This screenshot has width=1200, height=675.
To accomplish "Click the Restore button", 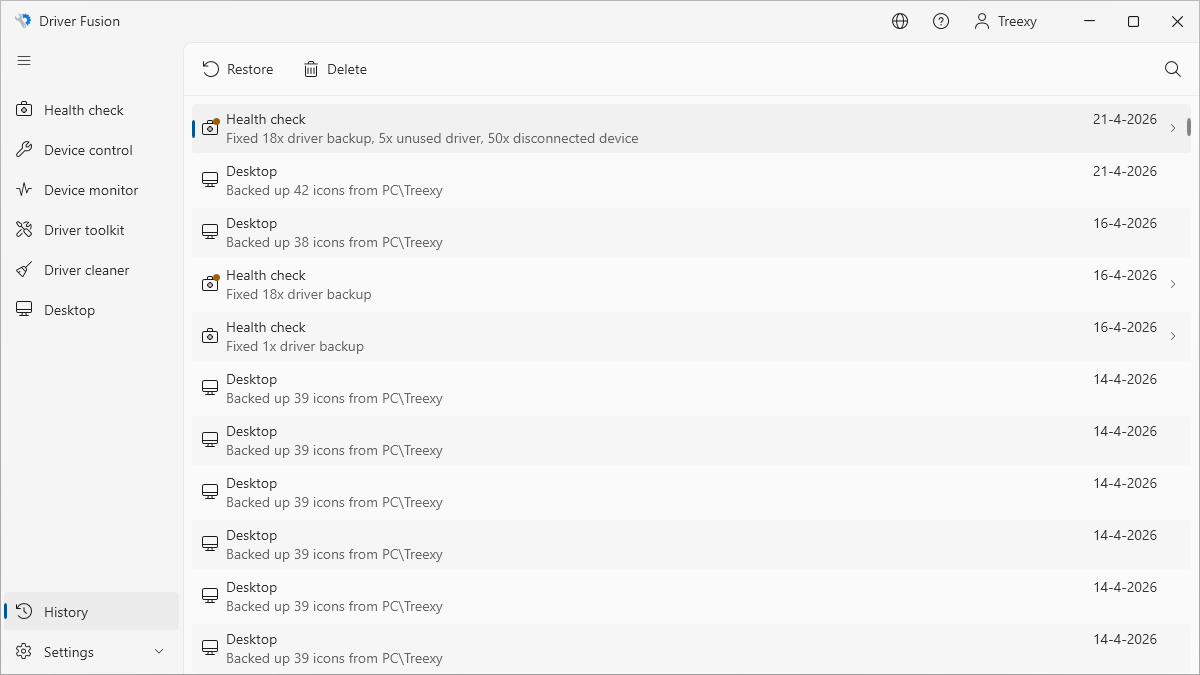I will 238,69.
